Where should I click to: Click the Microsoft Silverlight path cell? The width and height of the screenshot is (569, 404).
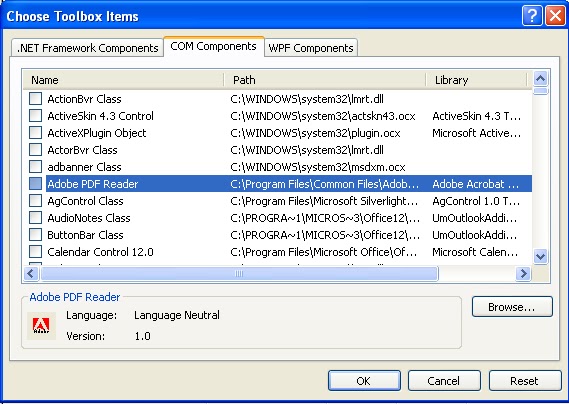(324, 201)
